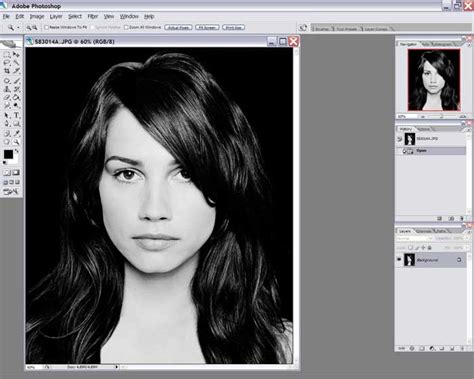
Task: Select the Move tool
Action: pyautogui.click(x=16, y=54)
